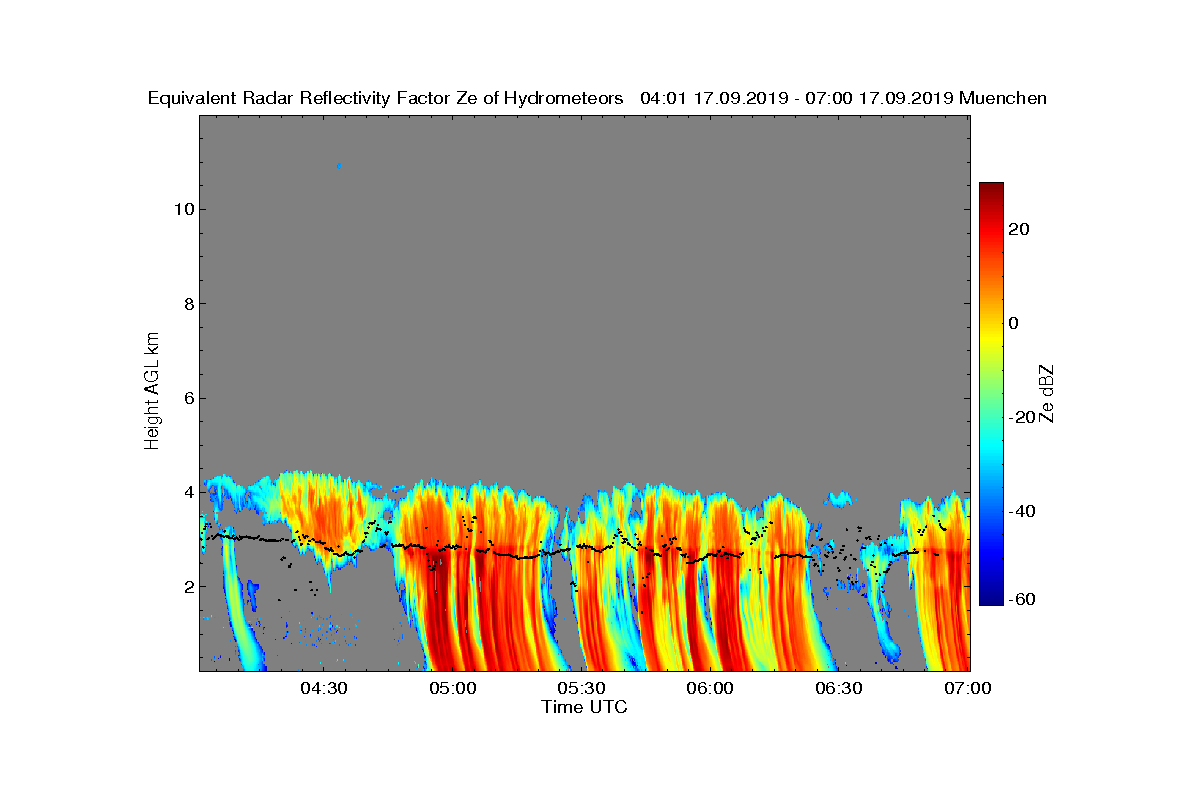Click the 'Ze dBZ' colorbar label

[x=1048, y=393]
